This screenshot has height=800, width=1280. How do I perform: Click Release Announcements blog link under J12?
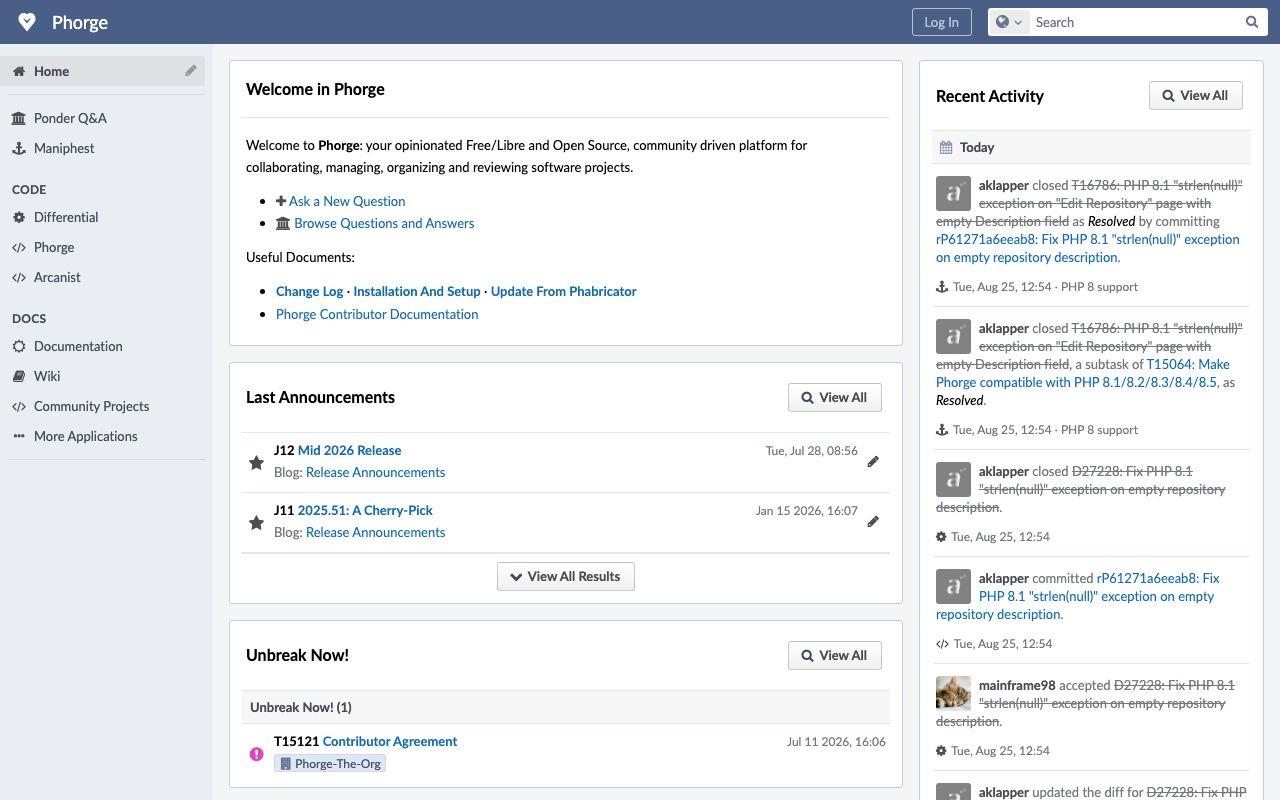pos(375,472)
